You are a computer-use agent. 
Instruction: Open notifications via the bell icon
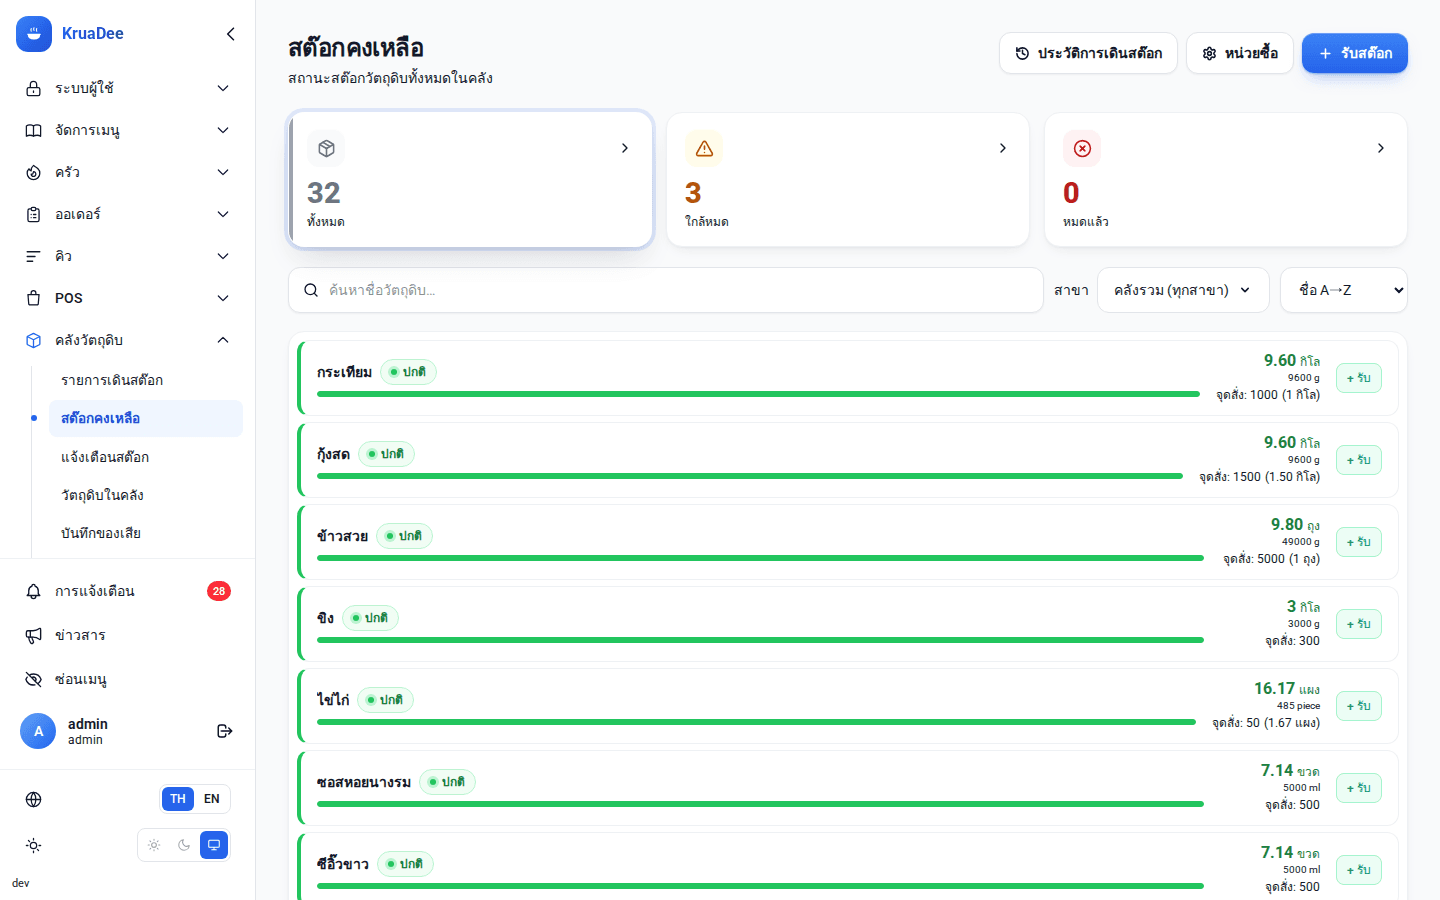[x=34, y=591]
